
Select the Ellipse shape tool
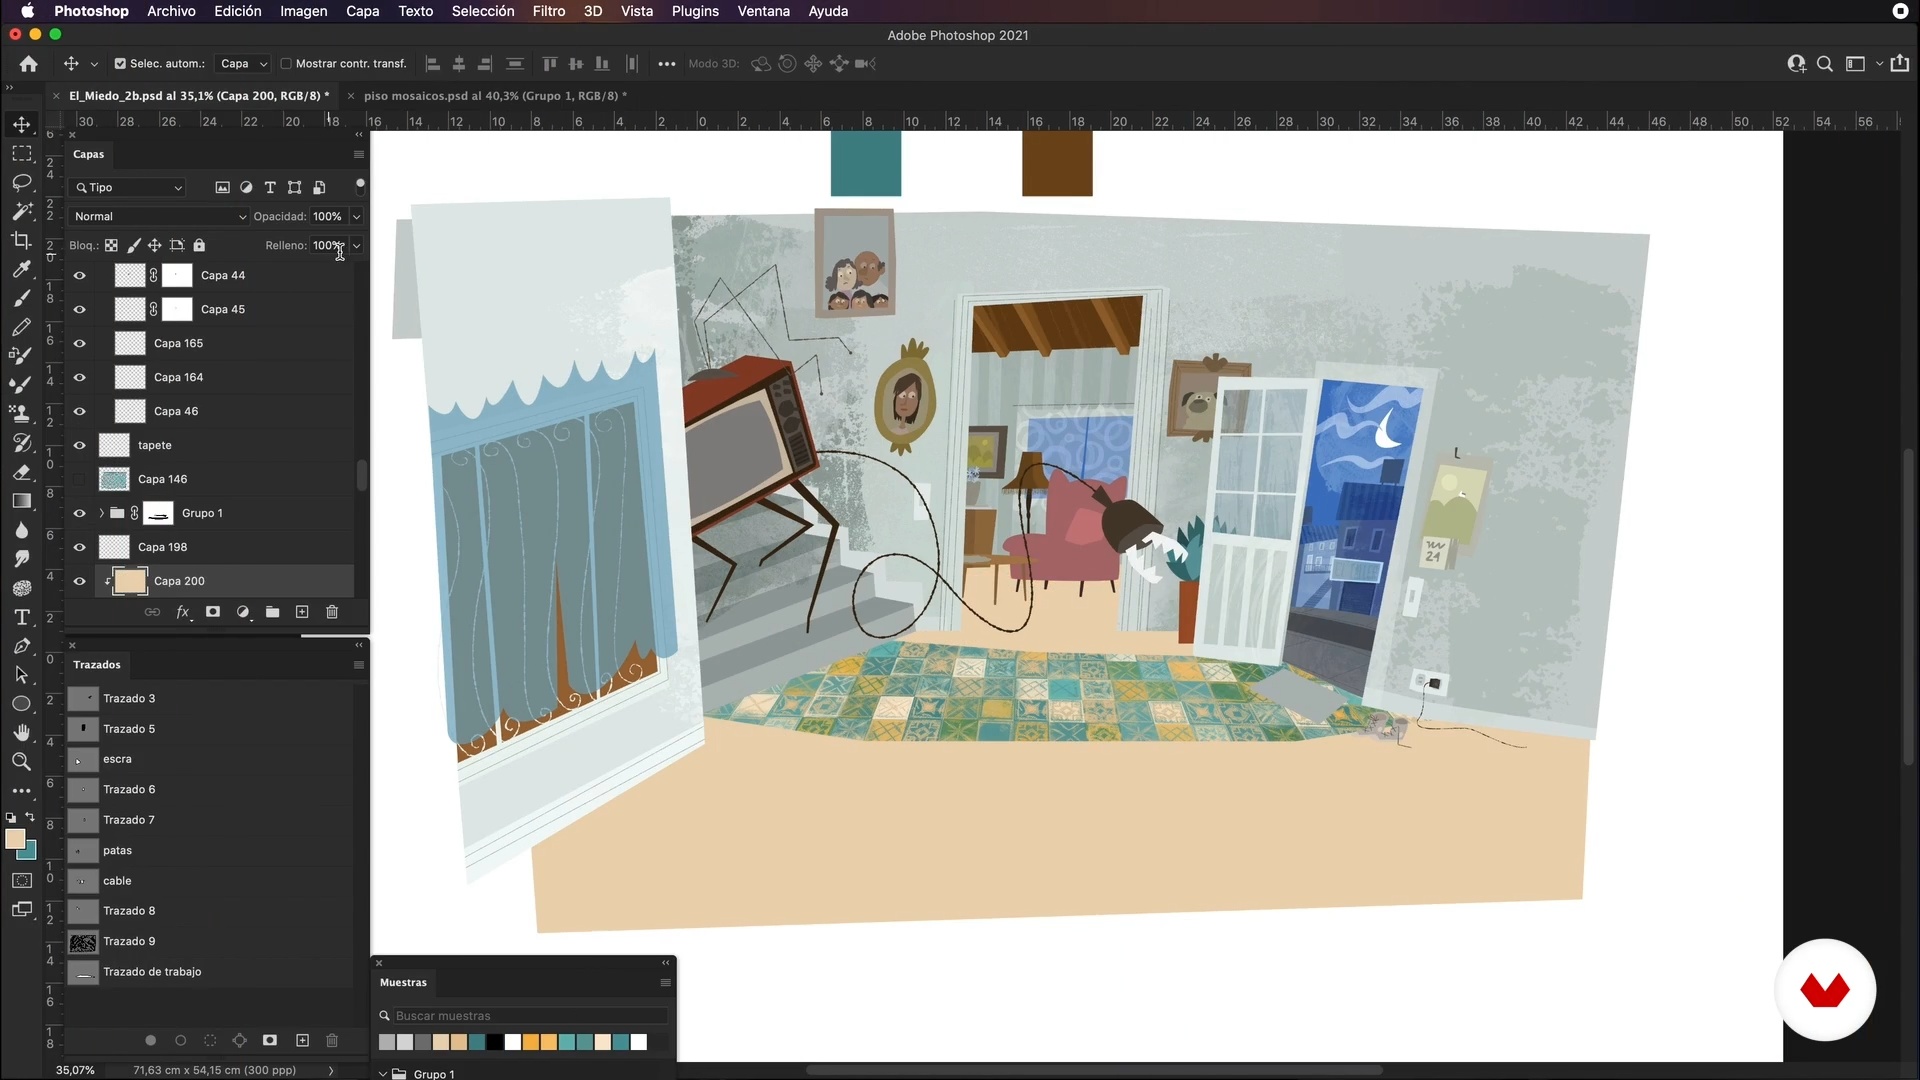[21, 704]
